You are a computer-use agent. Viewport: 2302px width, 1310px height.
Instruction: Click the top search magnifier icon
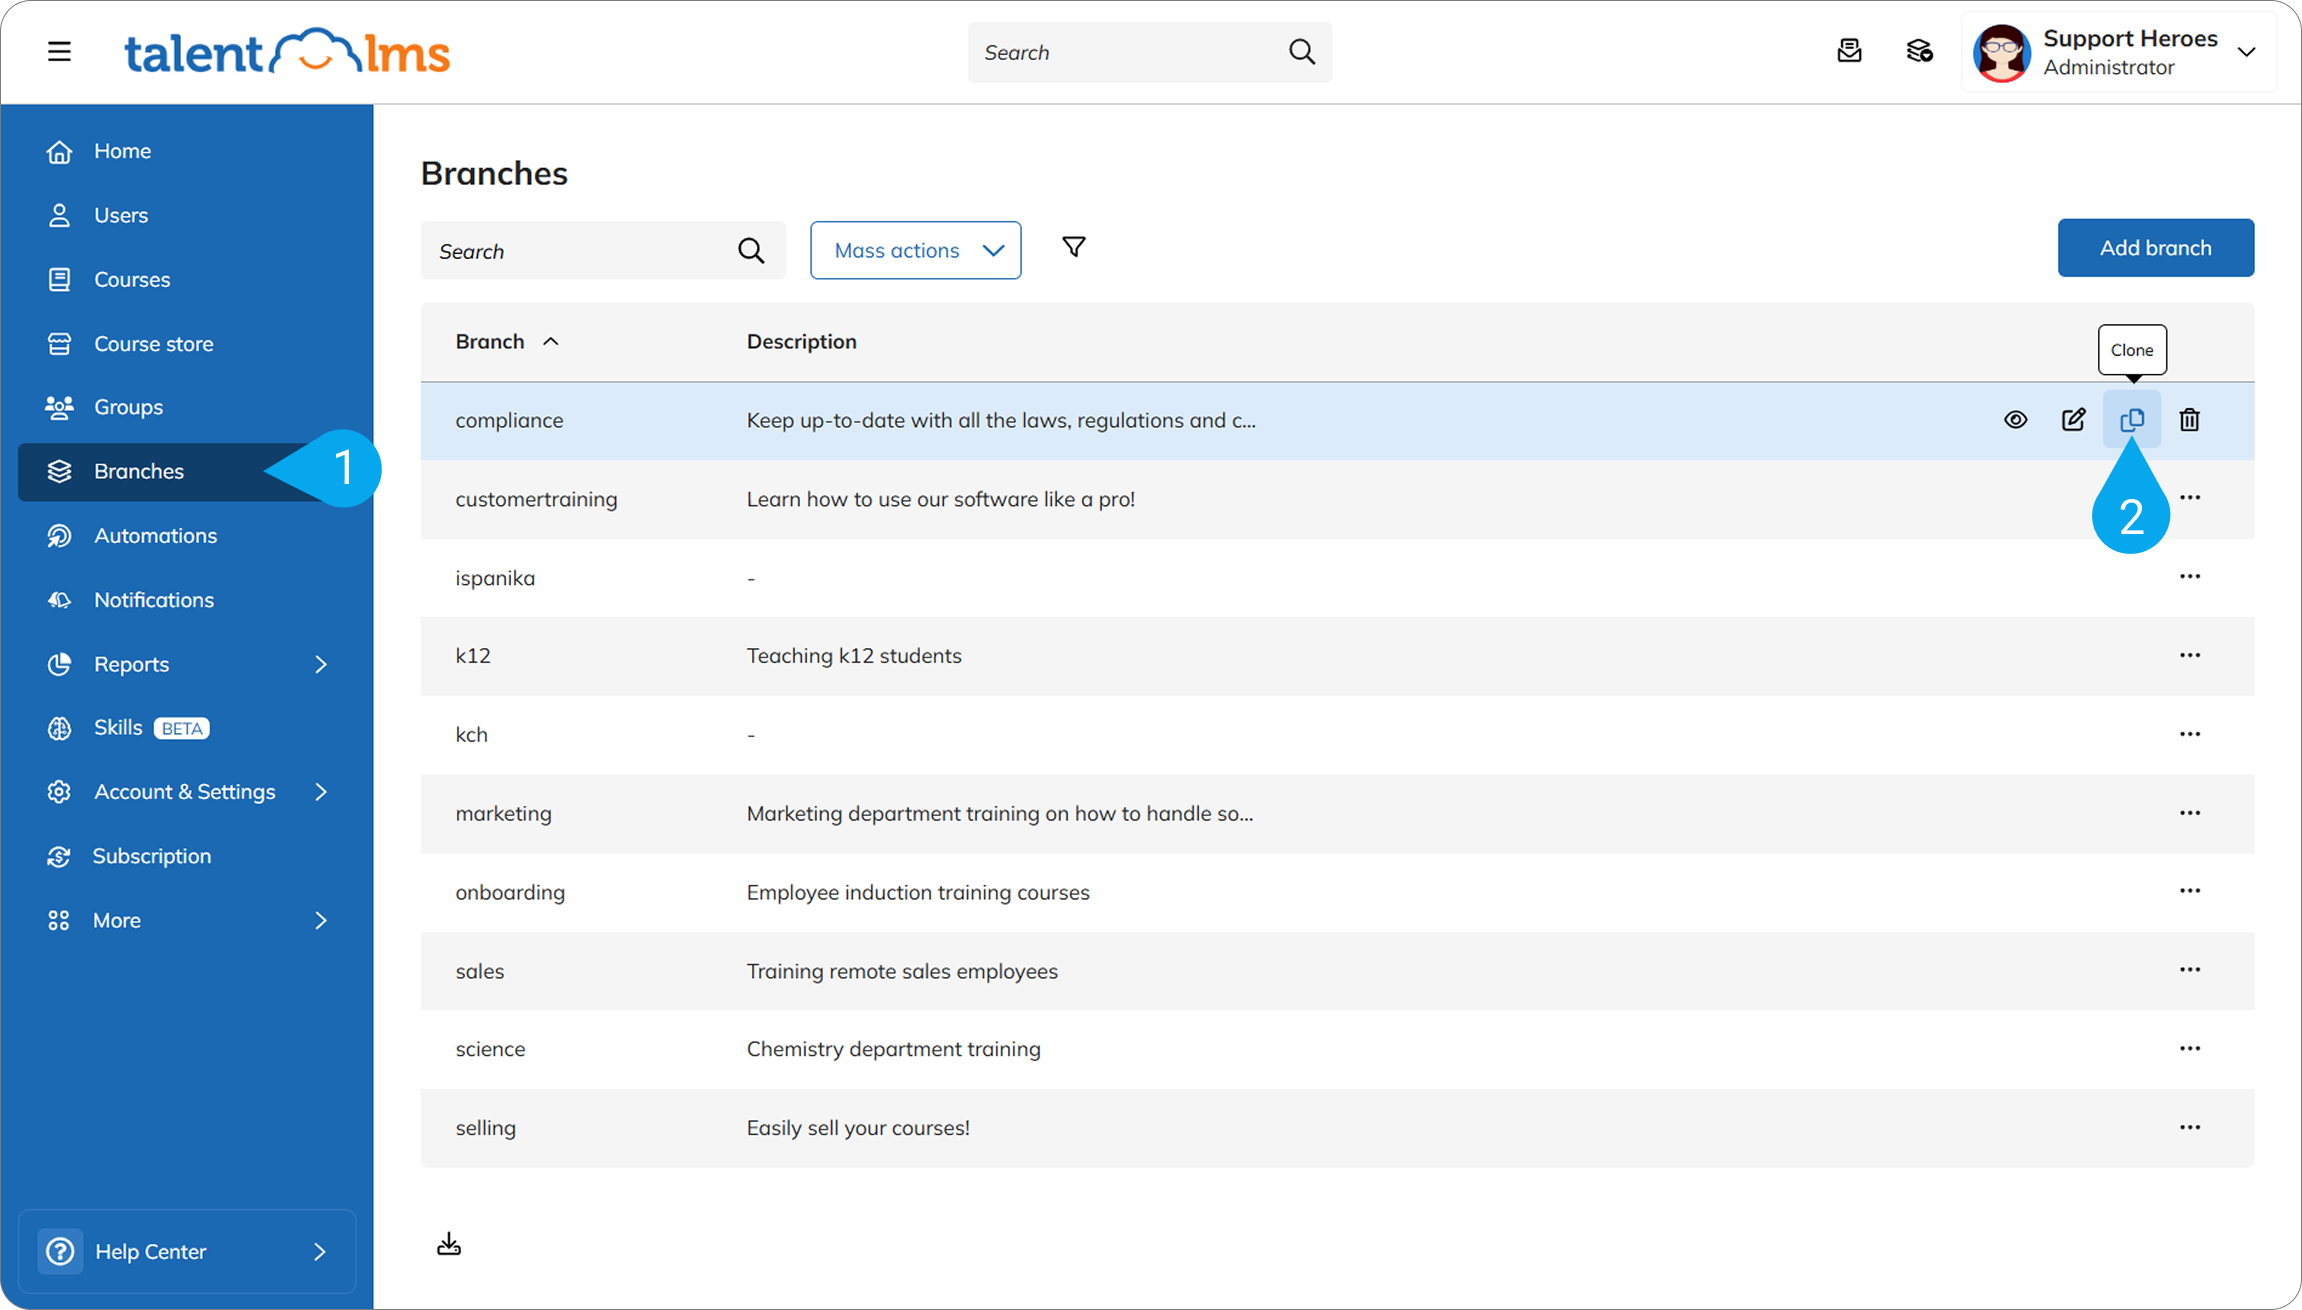click(1301, 51)
